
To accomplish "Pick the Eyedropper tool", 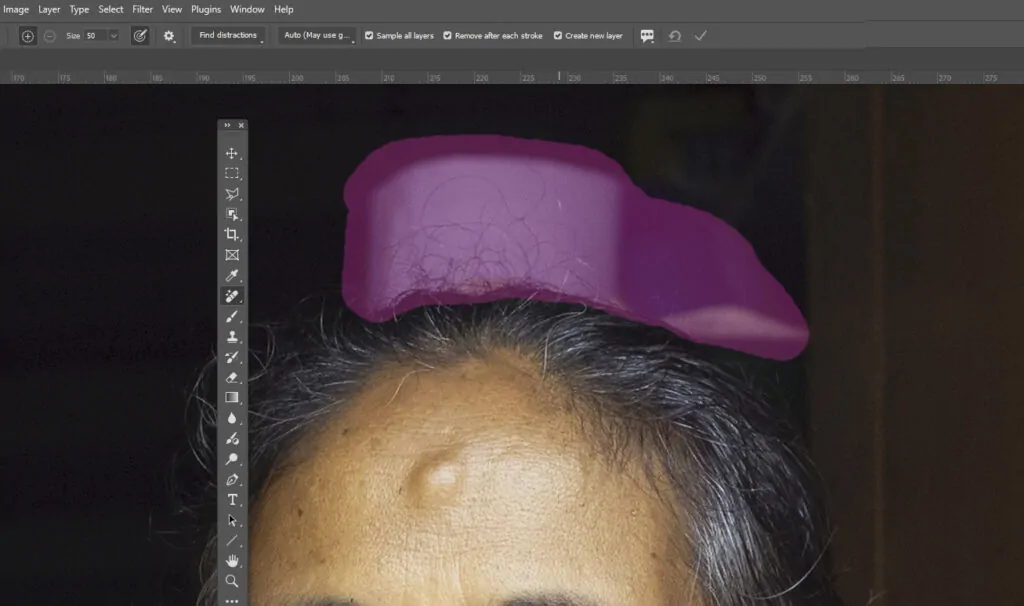I will [x=232, y=275].
